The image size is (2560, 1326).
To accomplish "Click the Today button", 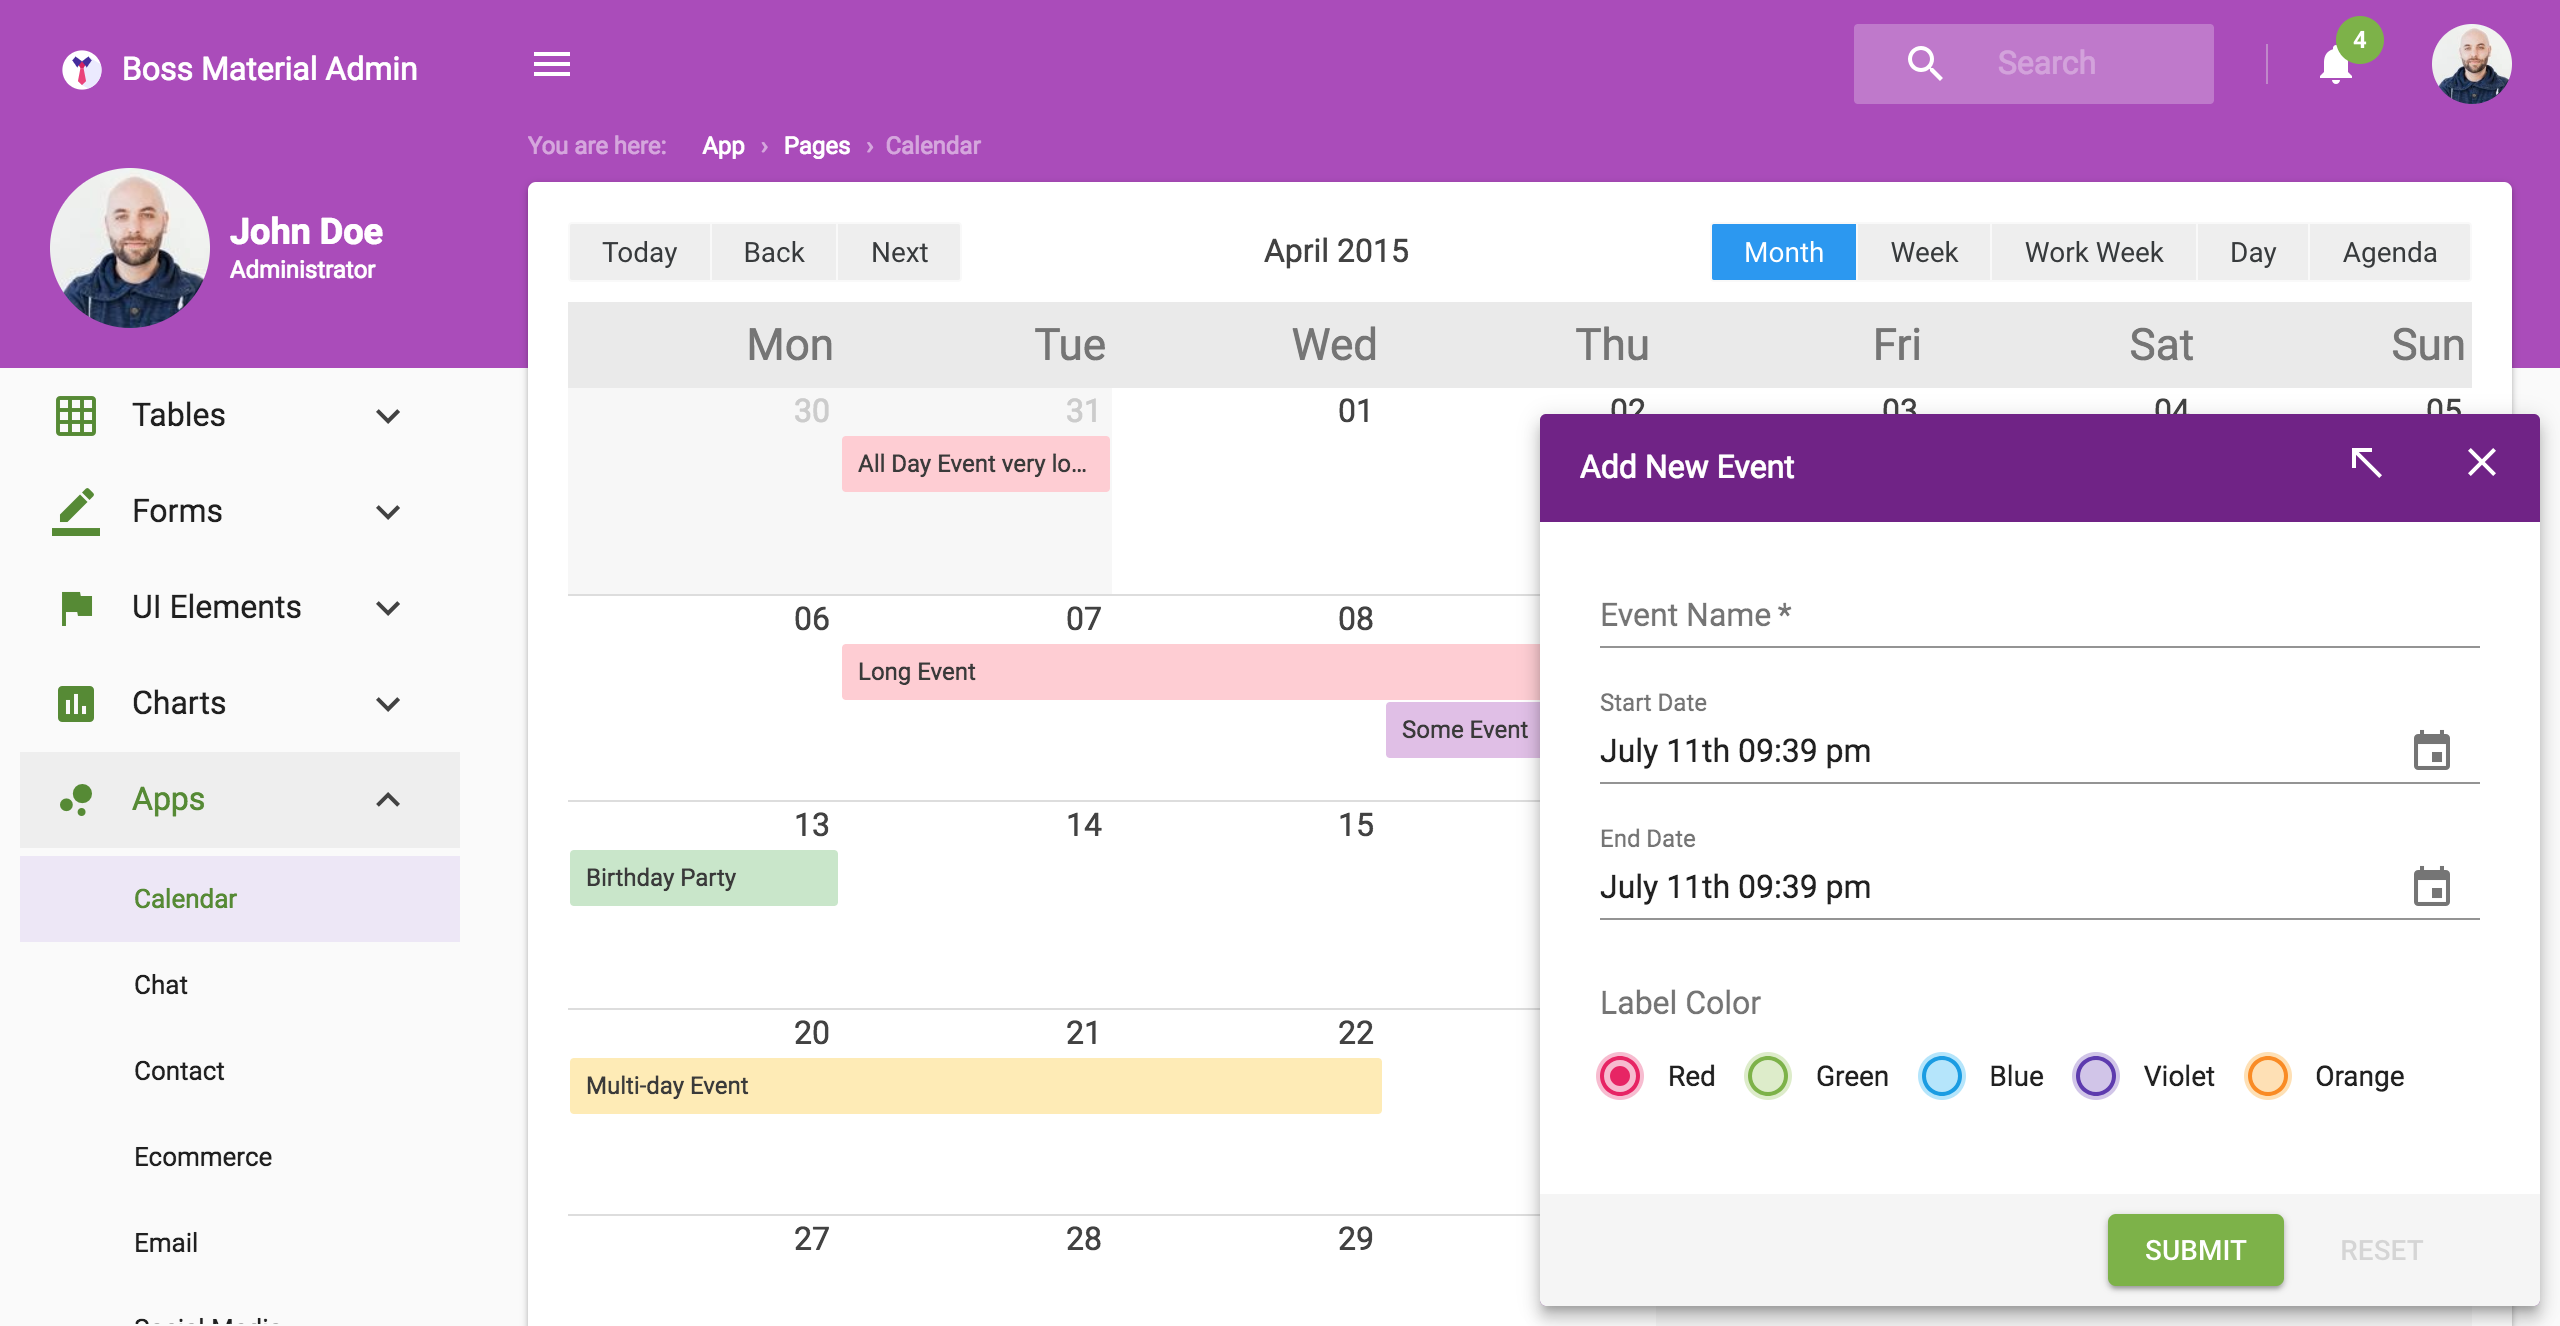I will (x=638, y=252).
